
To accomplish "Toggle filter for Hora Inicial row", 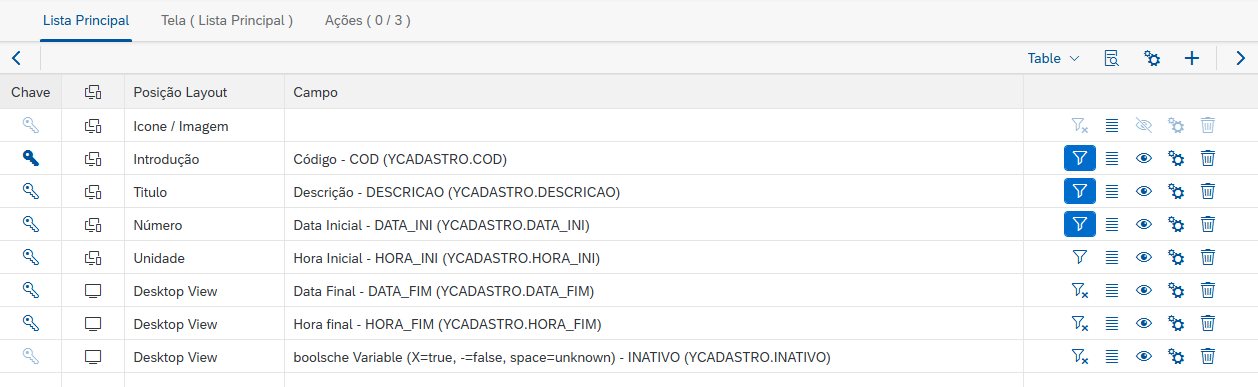I will point(1080,257).
